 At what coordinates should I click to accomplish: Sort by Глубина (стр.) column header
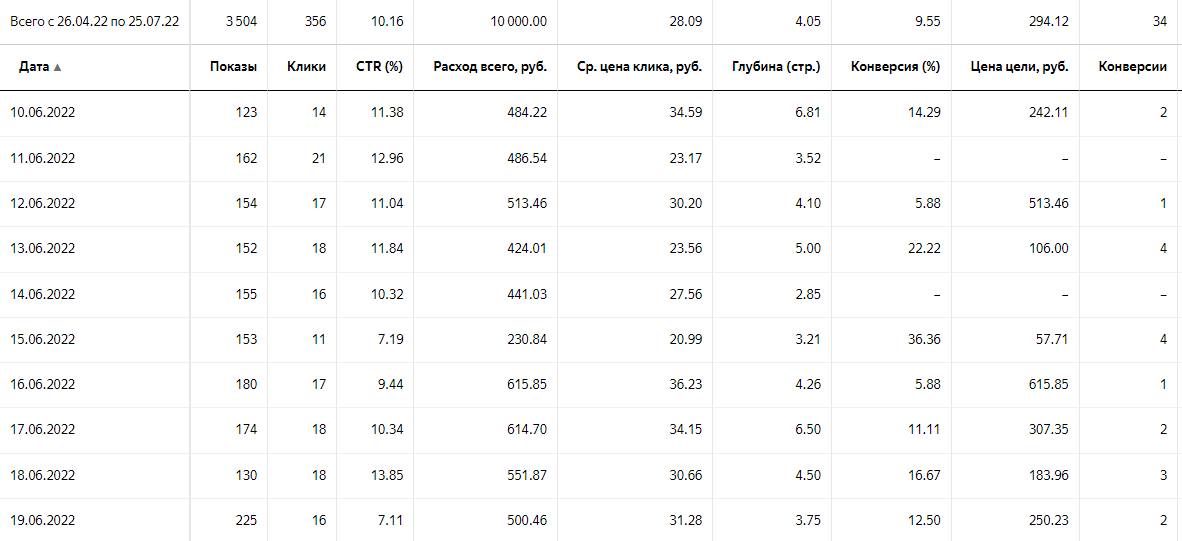coord(776,67)
